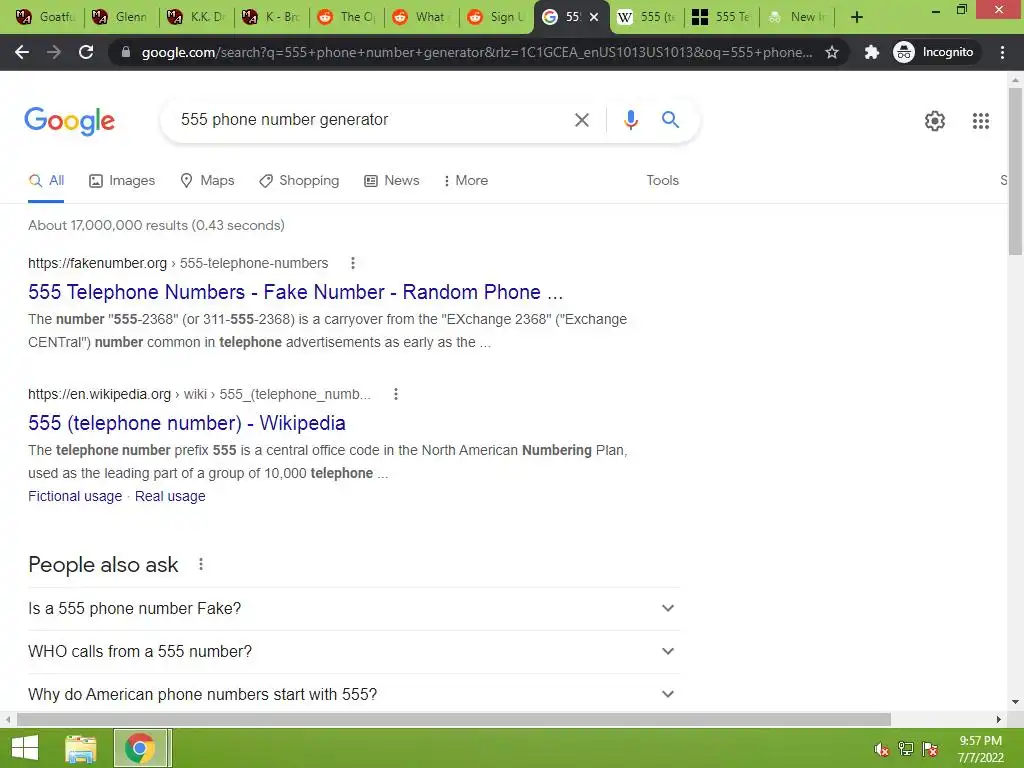Viewport: 1024px width, 768px height.
Task: Open '555 Telephone Numbers - Fake Number' result
Action: [x=295, y=292]
